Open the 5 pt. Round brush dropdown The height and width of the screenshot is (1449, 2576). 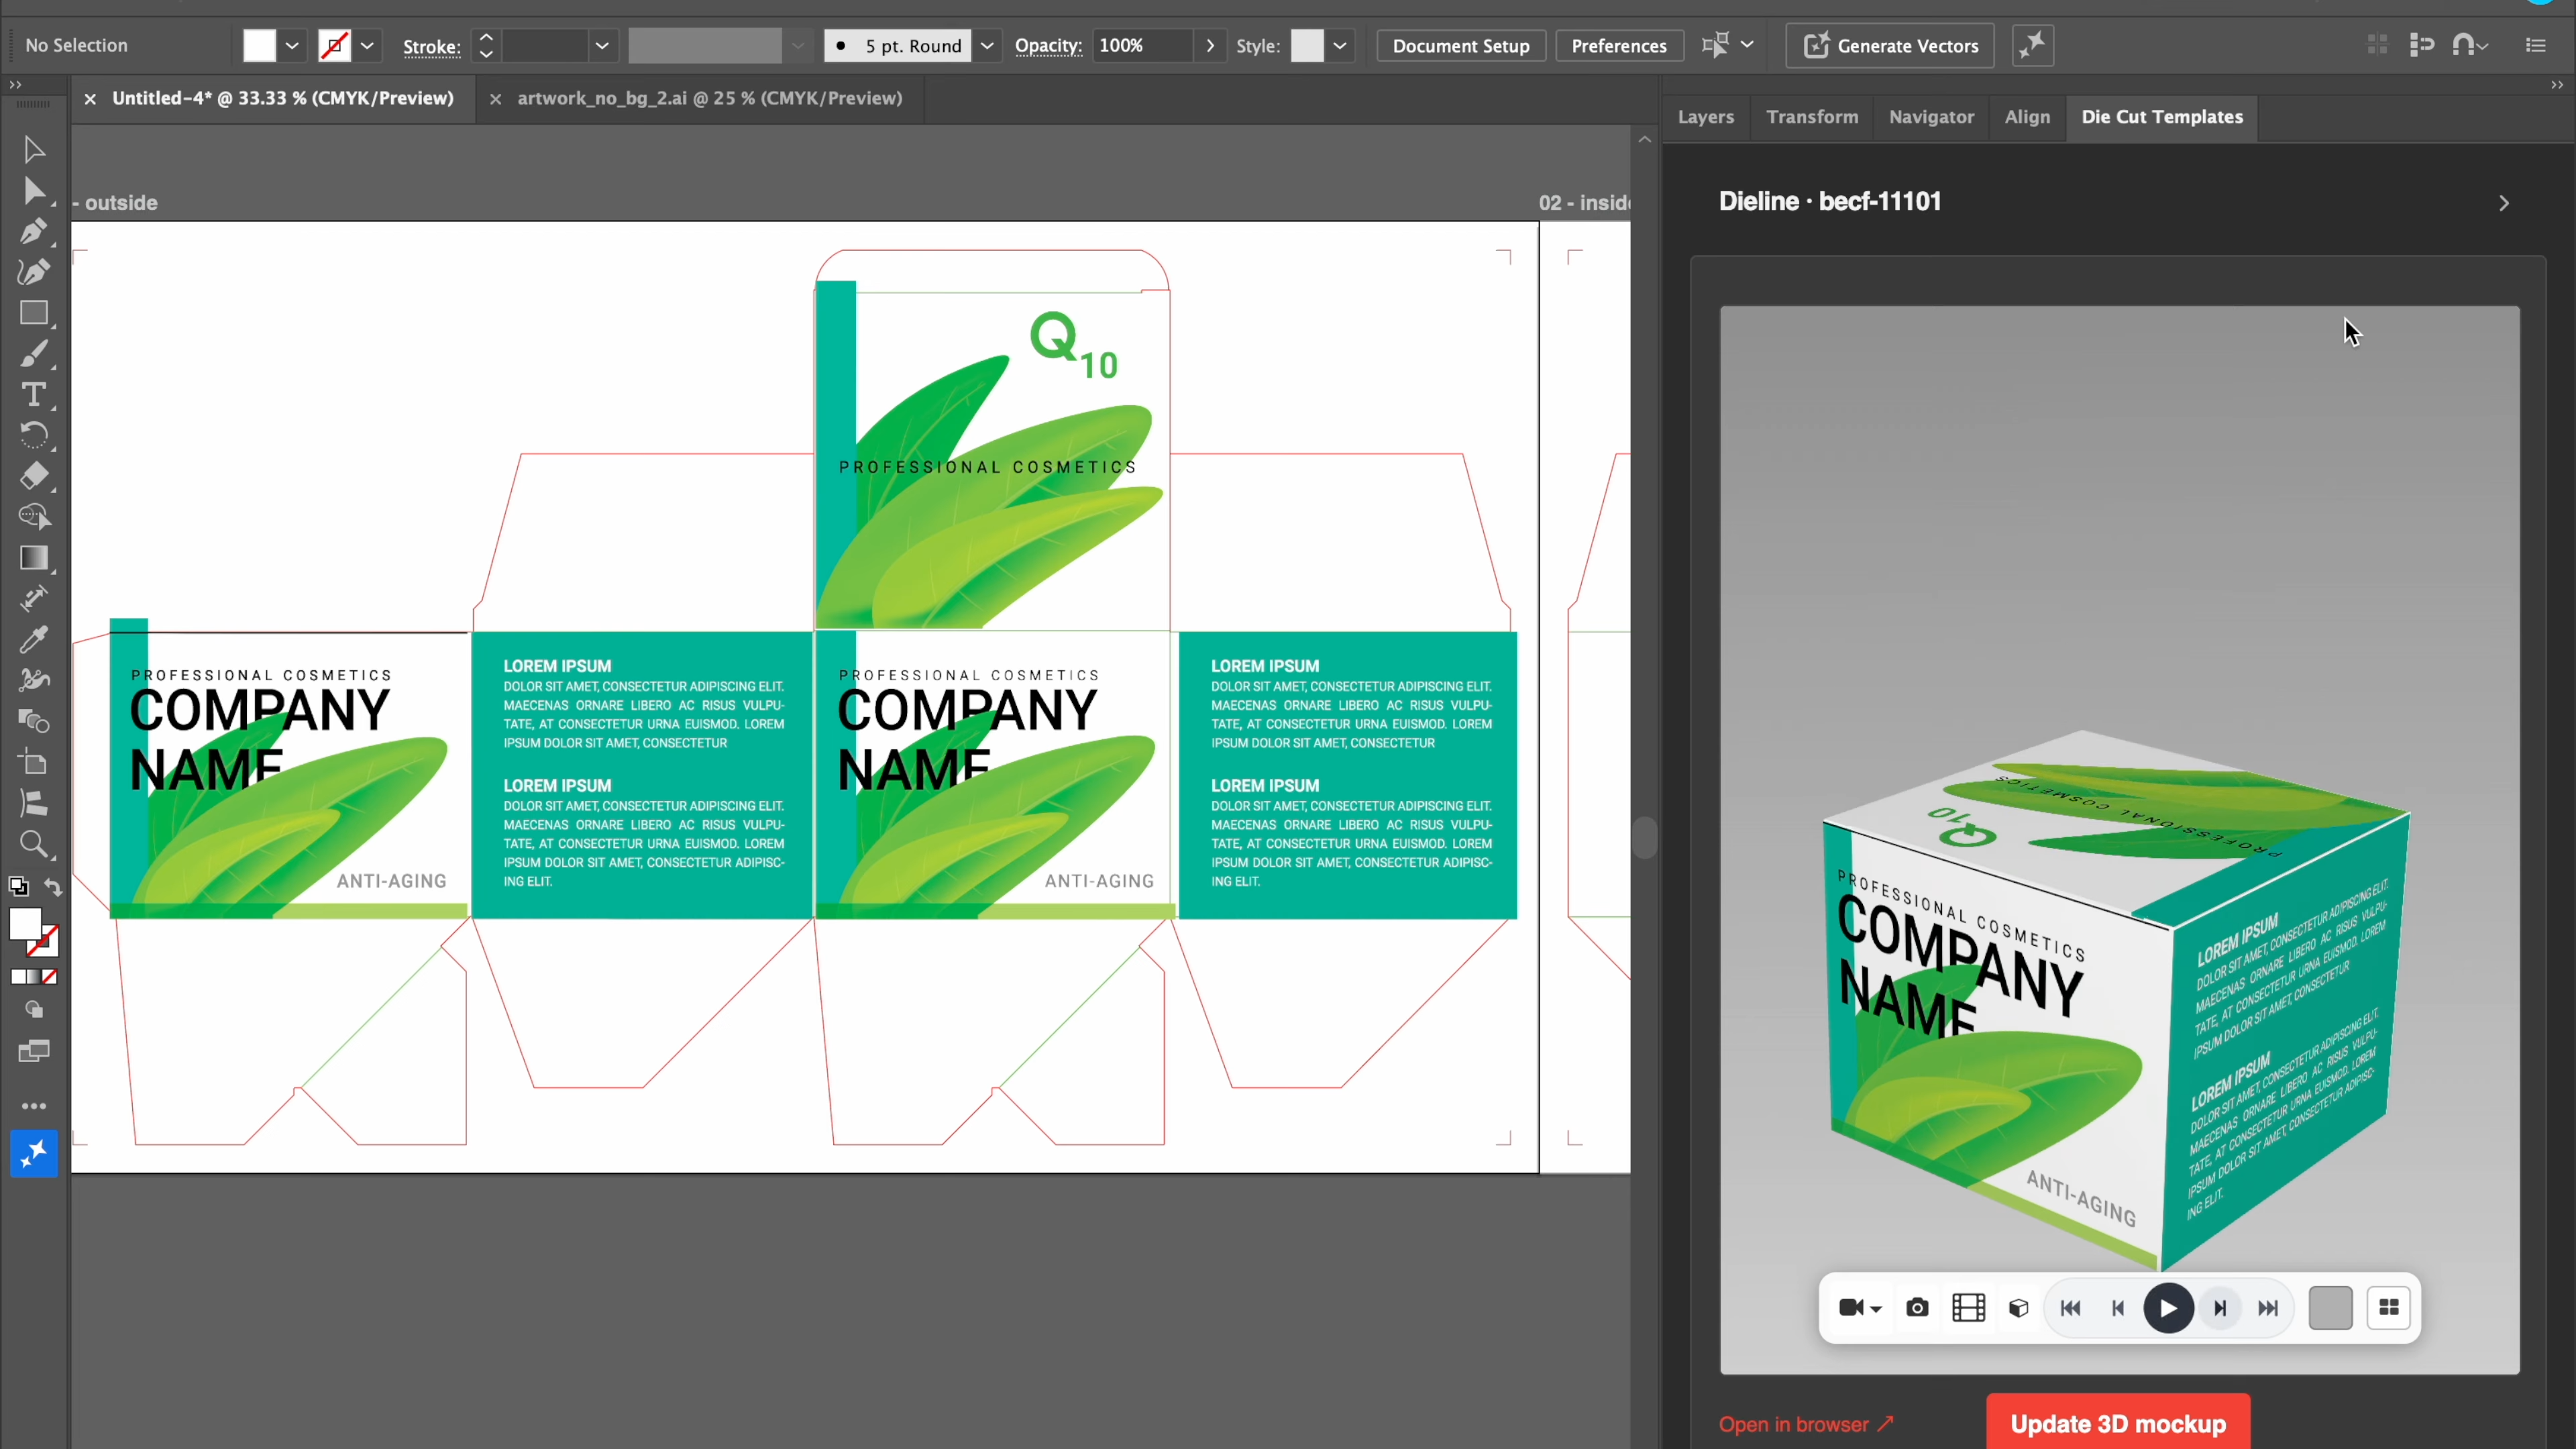pos(986,46)
